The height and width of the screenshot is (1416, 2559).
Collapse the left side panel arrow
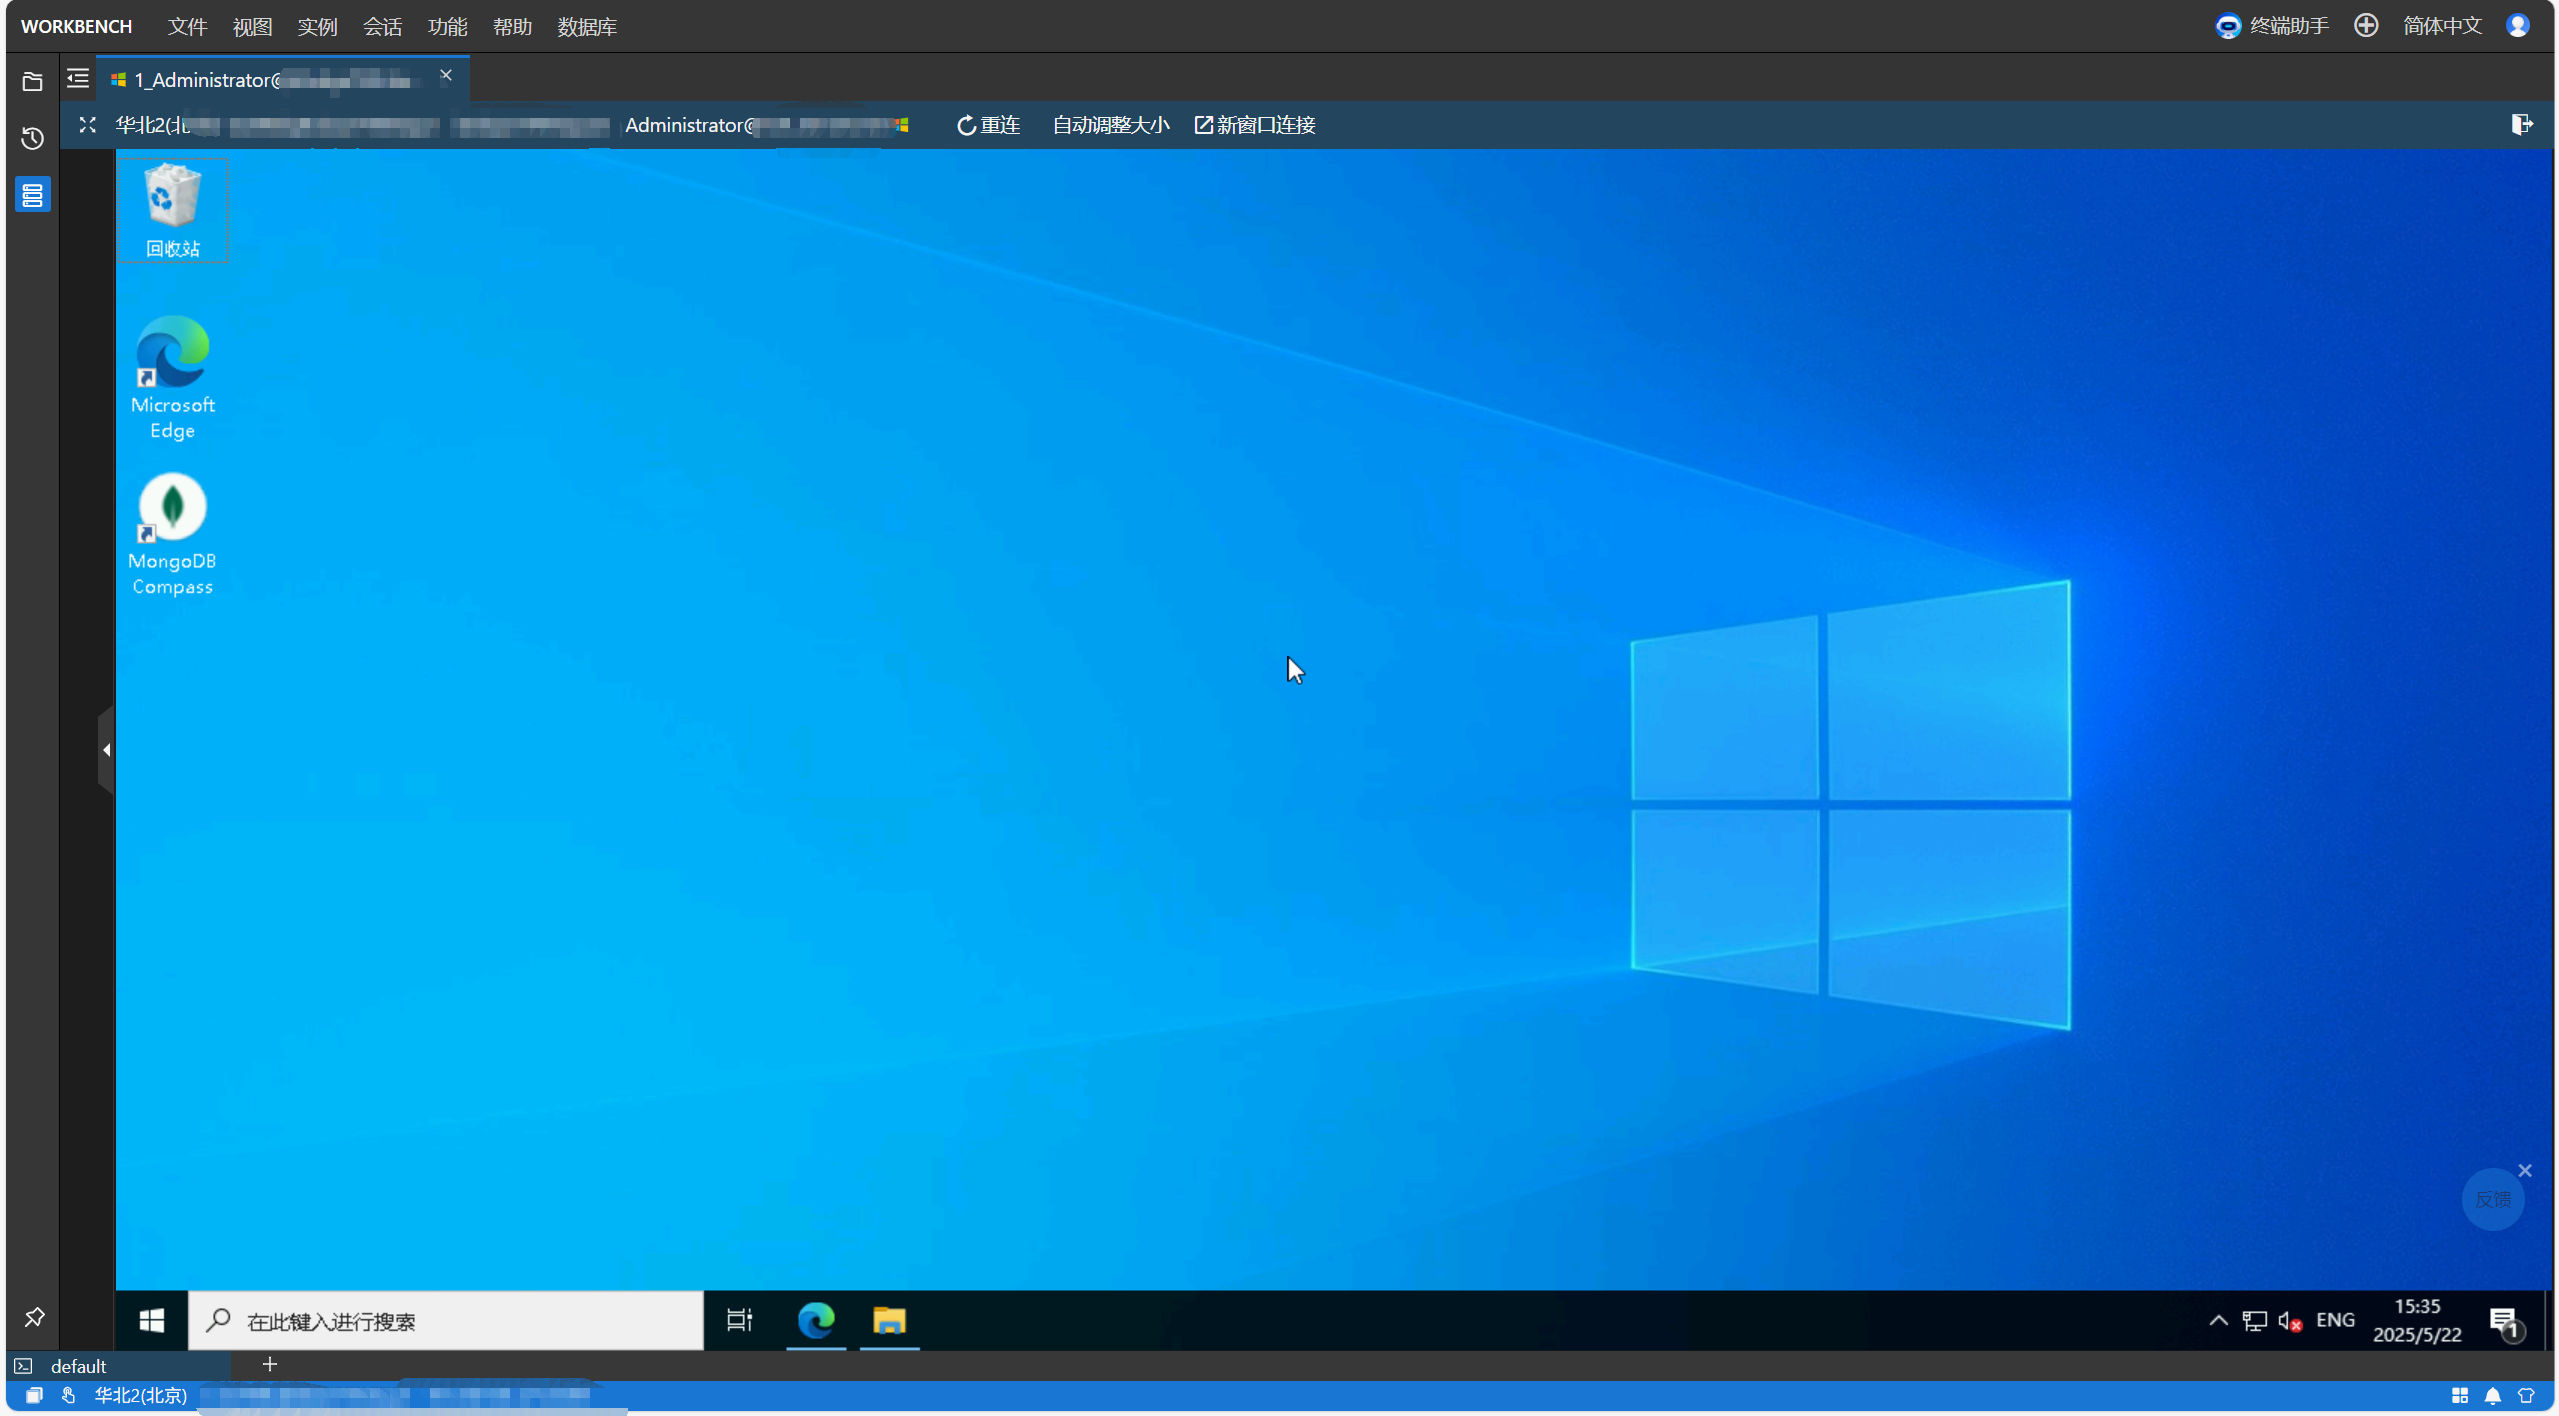pos(106,750)
